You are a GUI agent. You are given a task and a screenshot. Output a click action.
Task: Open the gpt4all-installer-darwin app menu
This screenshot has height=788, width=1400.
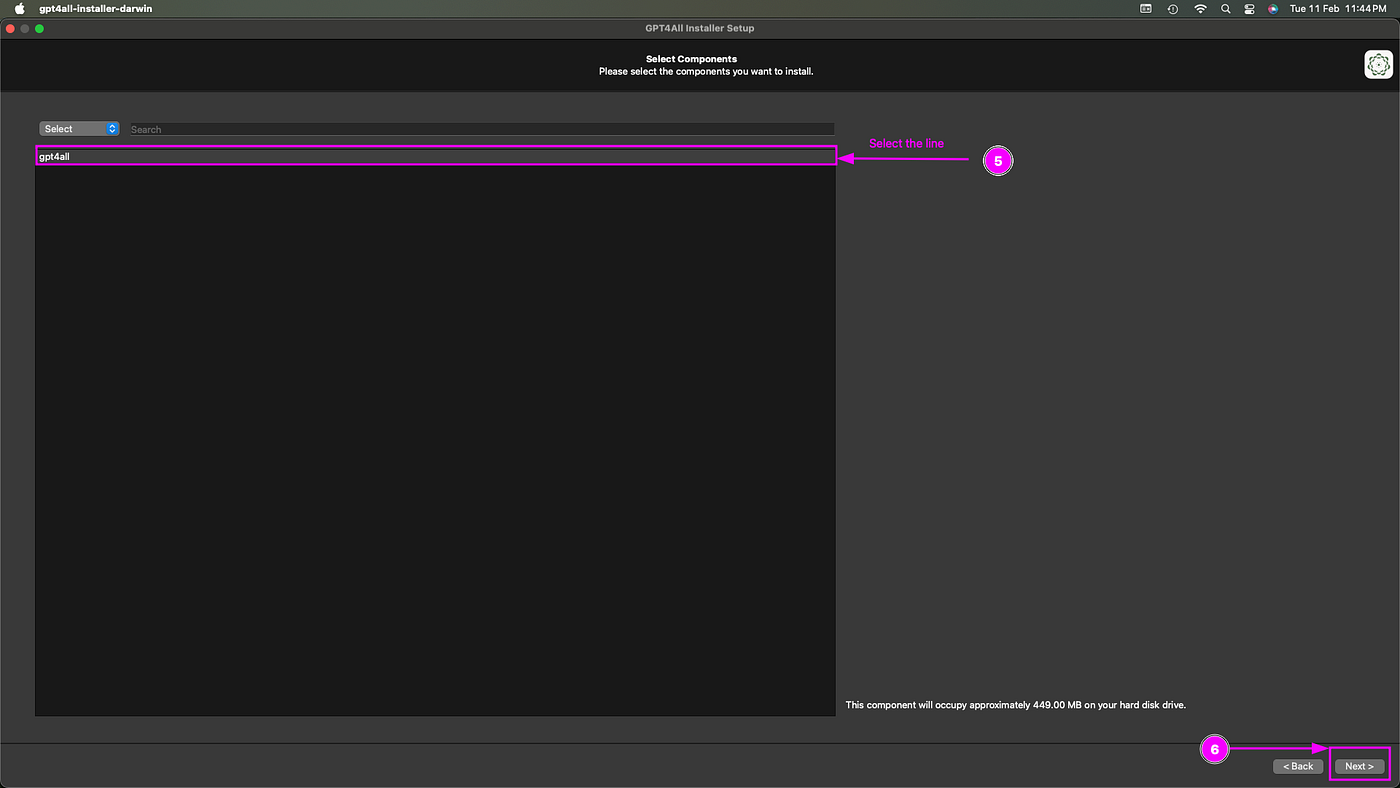coord(96,8)
